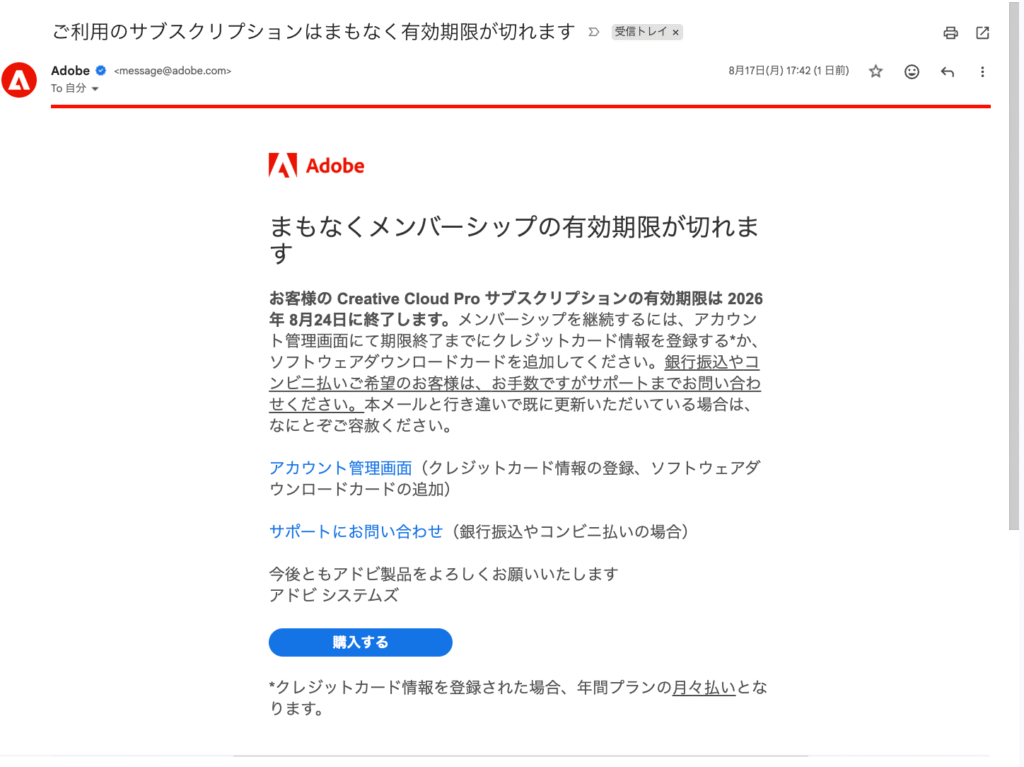The image size is (1024, 767).
Task: Click underlined 銀行振込やコンビニ払い support text
Action: 515,383
